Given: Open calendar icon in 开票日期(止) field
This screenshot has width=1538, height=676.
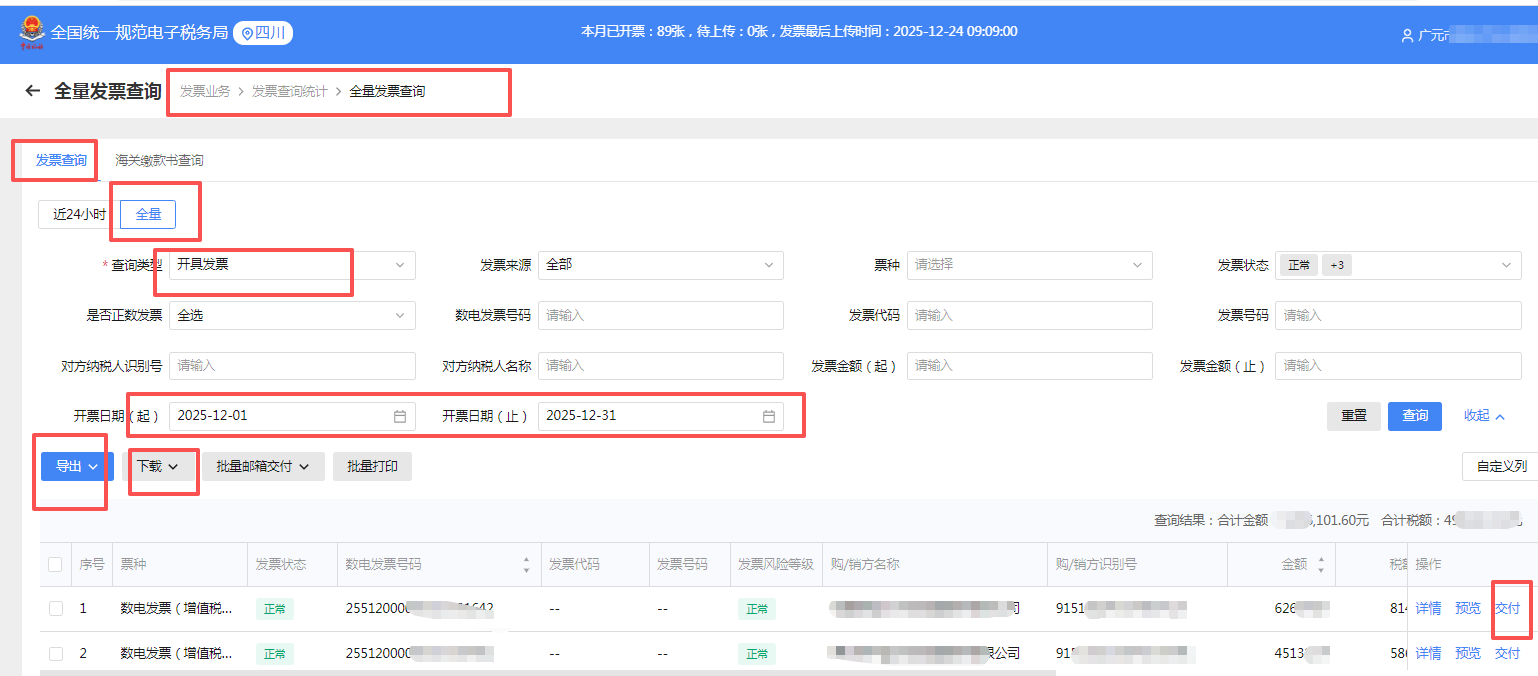Looking at the screenshot, I should 769,416.
